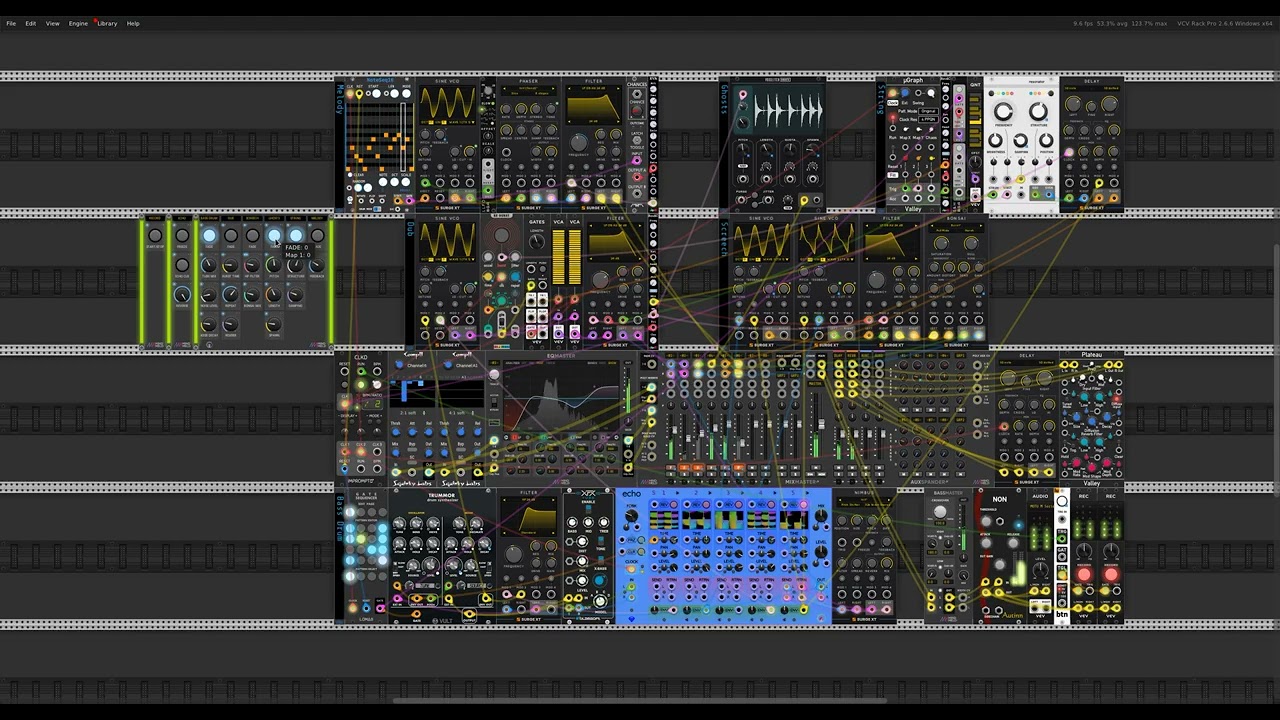Image resolution: width=1280 pixels, height=720 pixels.
Task: Click the EQMaster spectrum display
Action: point(561,396)
